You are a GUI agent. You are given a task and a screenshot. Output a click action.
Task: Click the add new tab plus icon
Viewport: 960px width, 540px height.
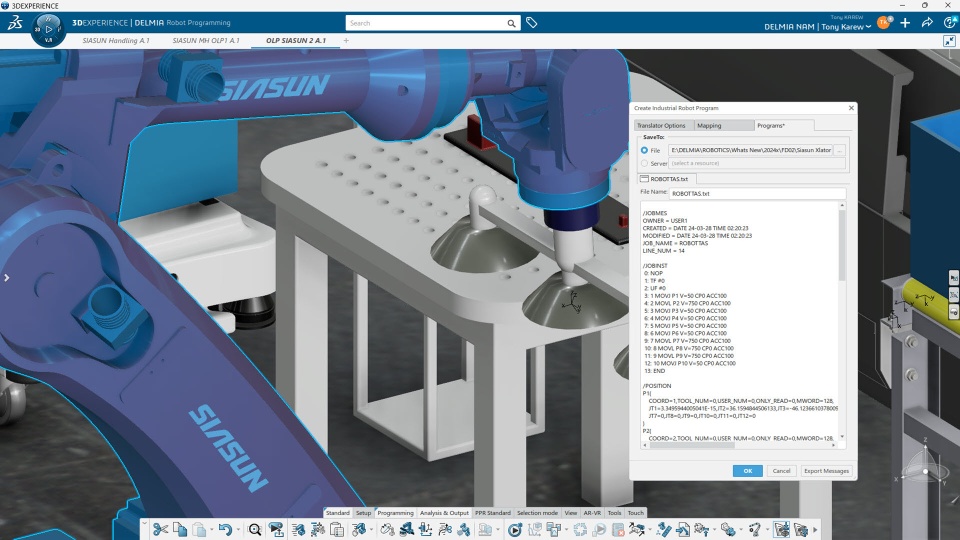[346, 40]
